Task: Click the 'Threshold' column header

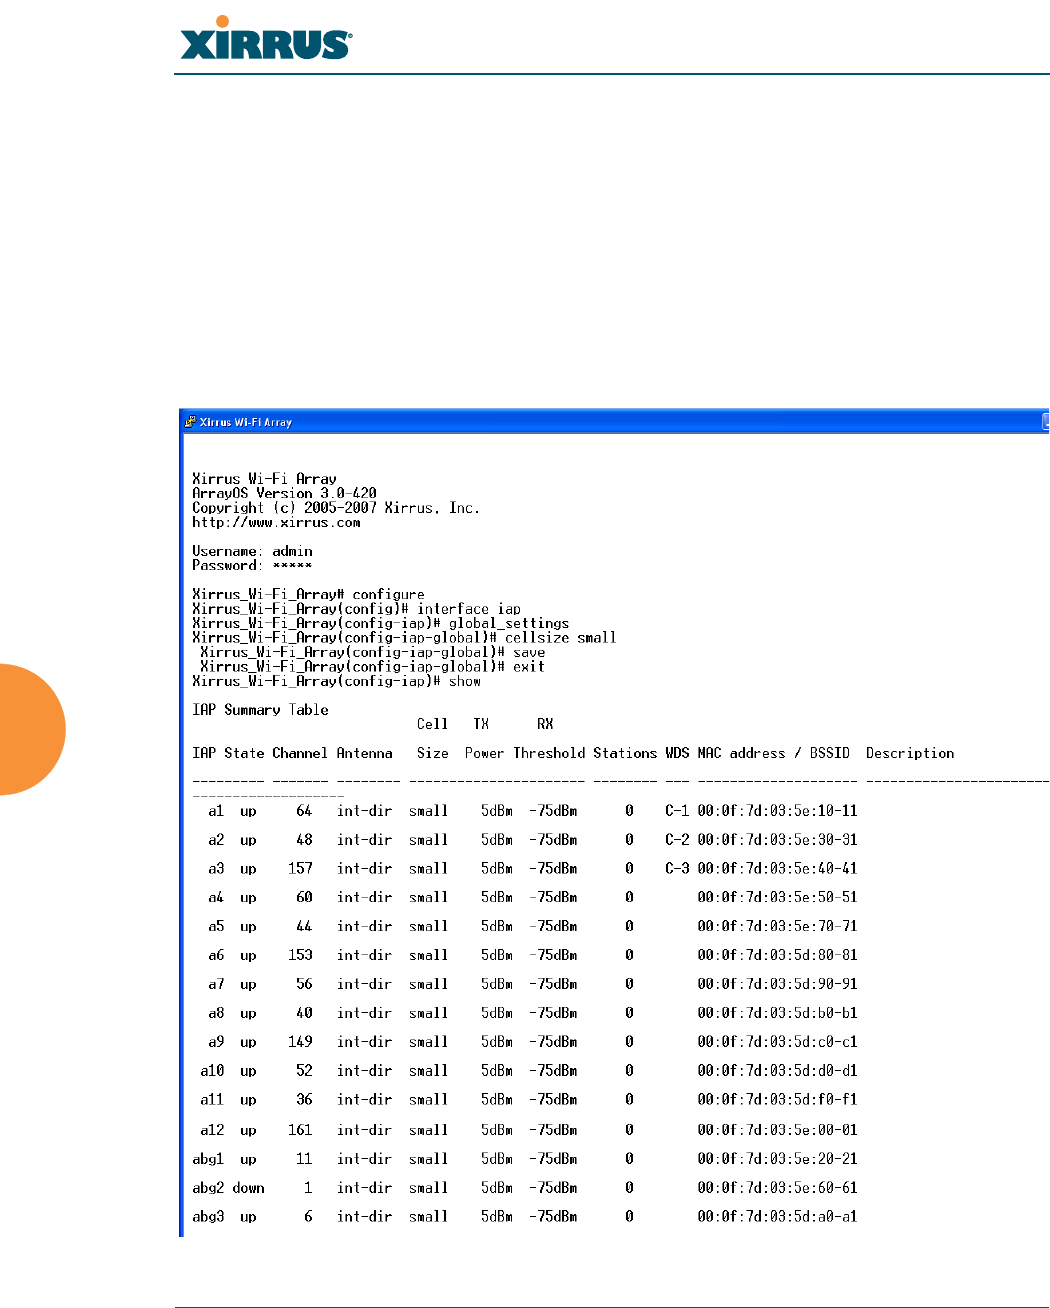Action: [549, 754]
